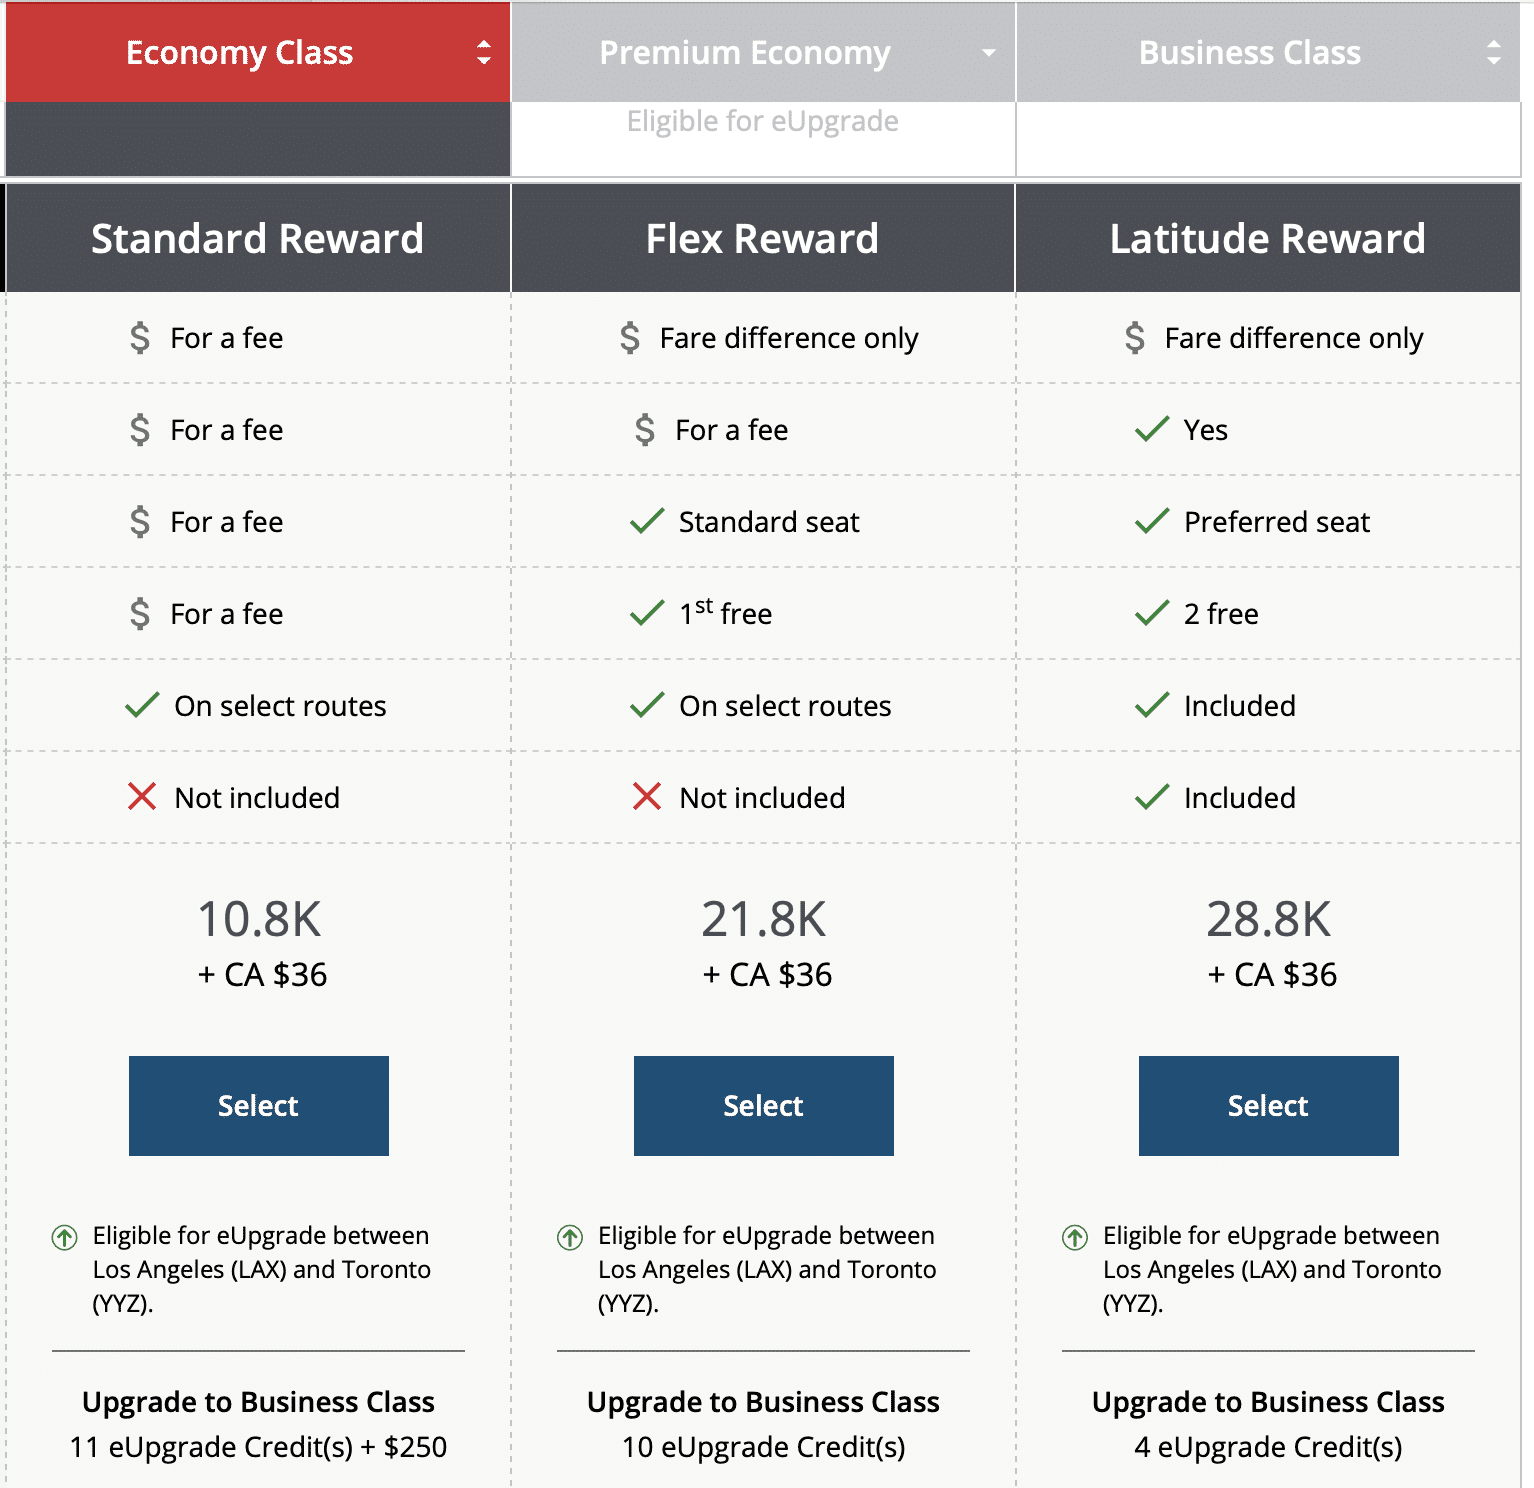
Task: Click the checkmark next to '2 free'
Action: coord(1152,613)
